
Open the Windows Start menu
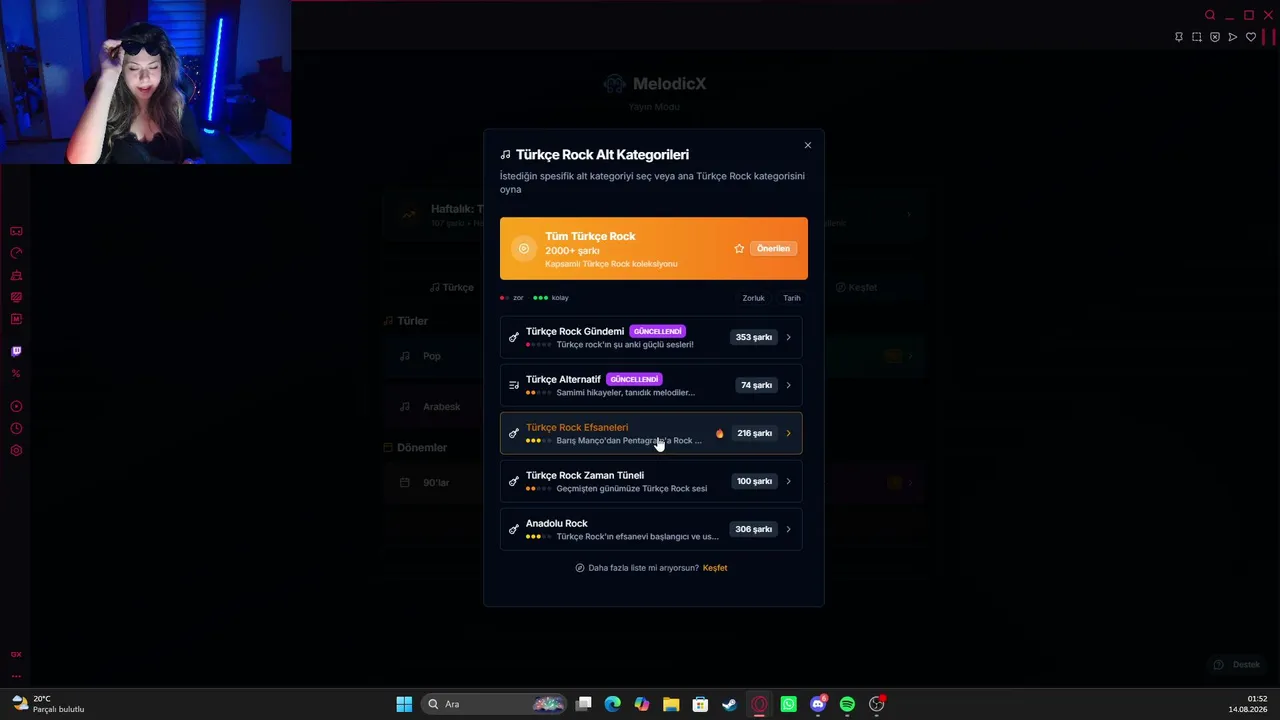(x=404, y=704)
